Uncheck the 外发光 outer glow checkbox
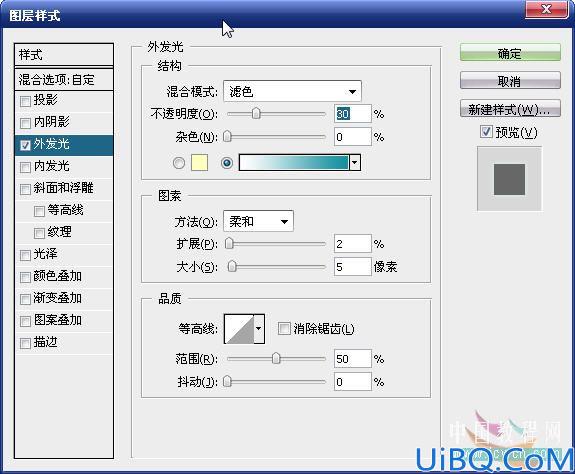This screenshot has height=474, width=575. [x=25, y=145]
